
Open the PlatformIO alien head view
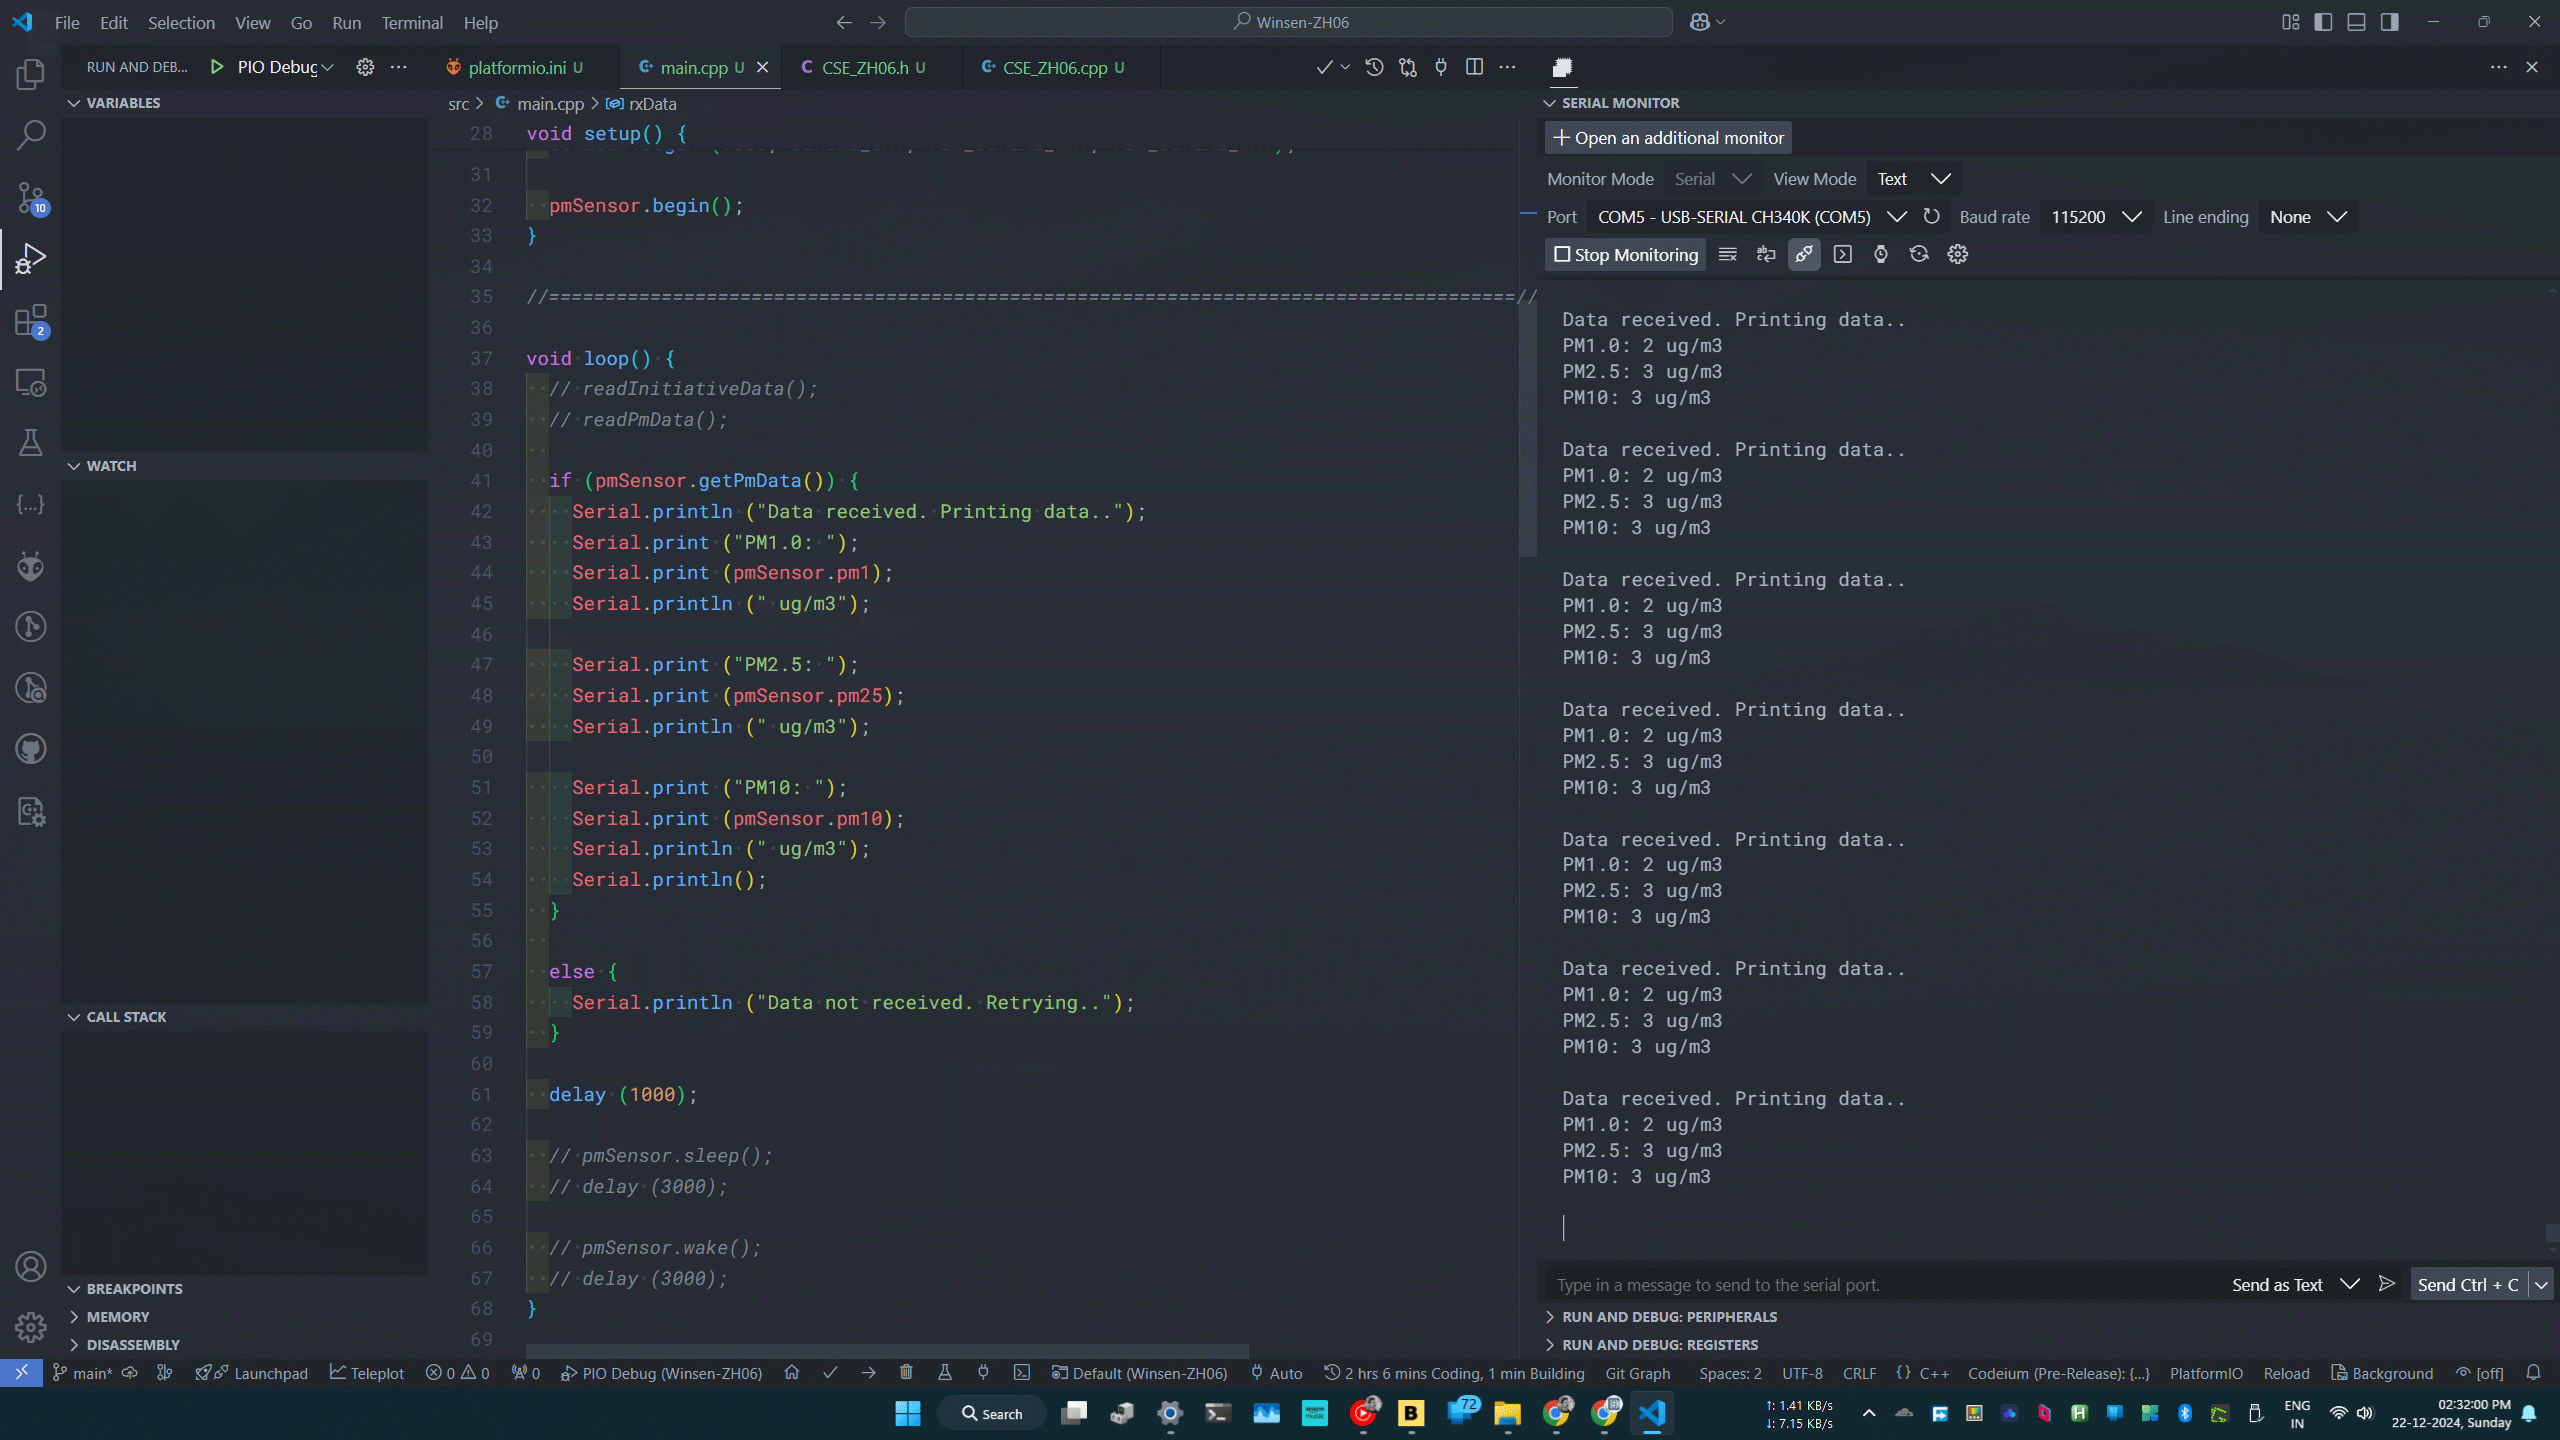pyautogui.click(x=31, y=566)
